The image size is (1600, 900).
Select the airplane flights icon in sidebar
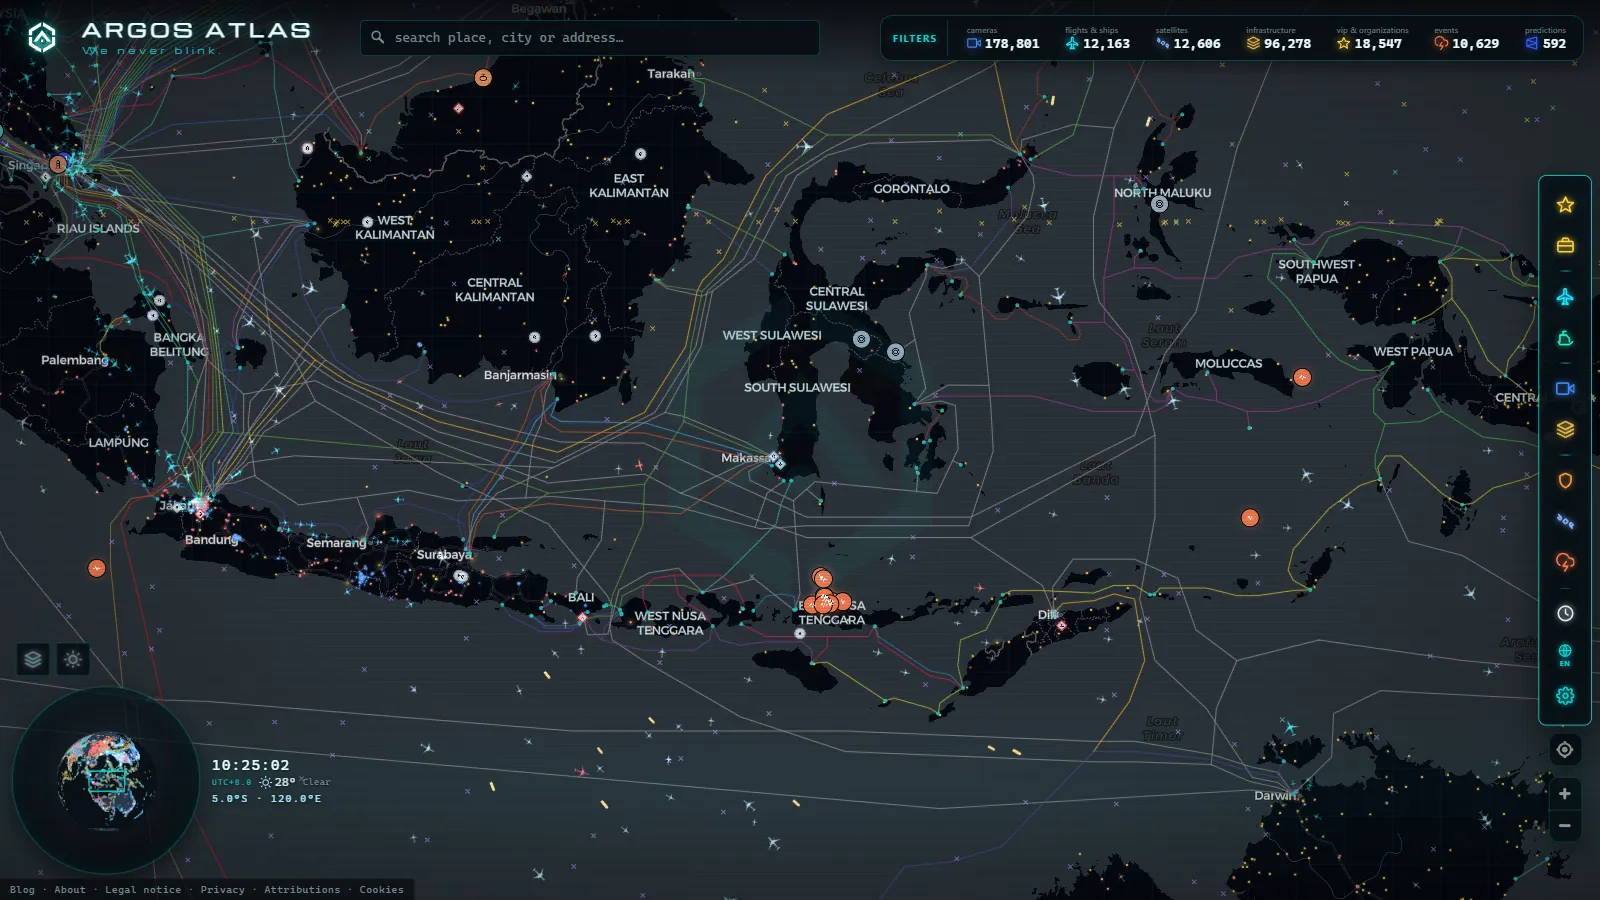[x=1565, y=297]
